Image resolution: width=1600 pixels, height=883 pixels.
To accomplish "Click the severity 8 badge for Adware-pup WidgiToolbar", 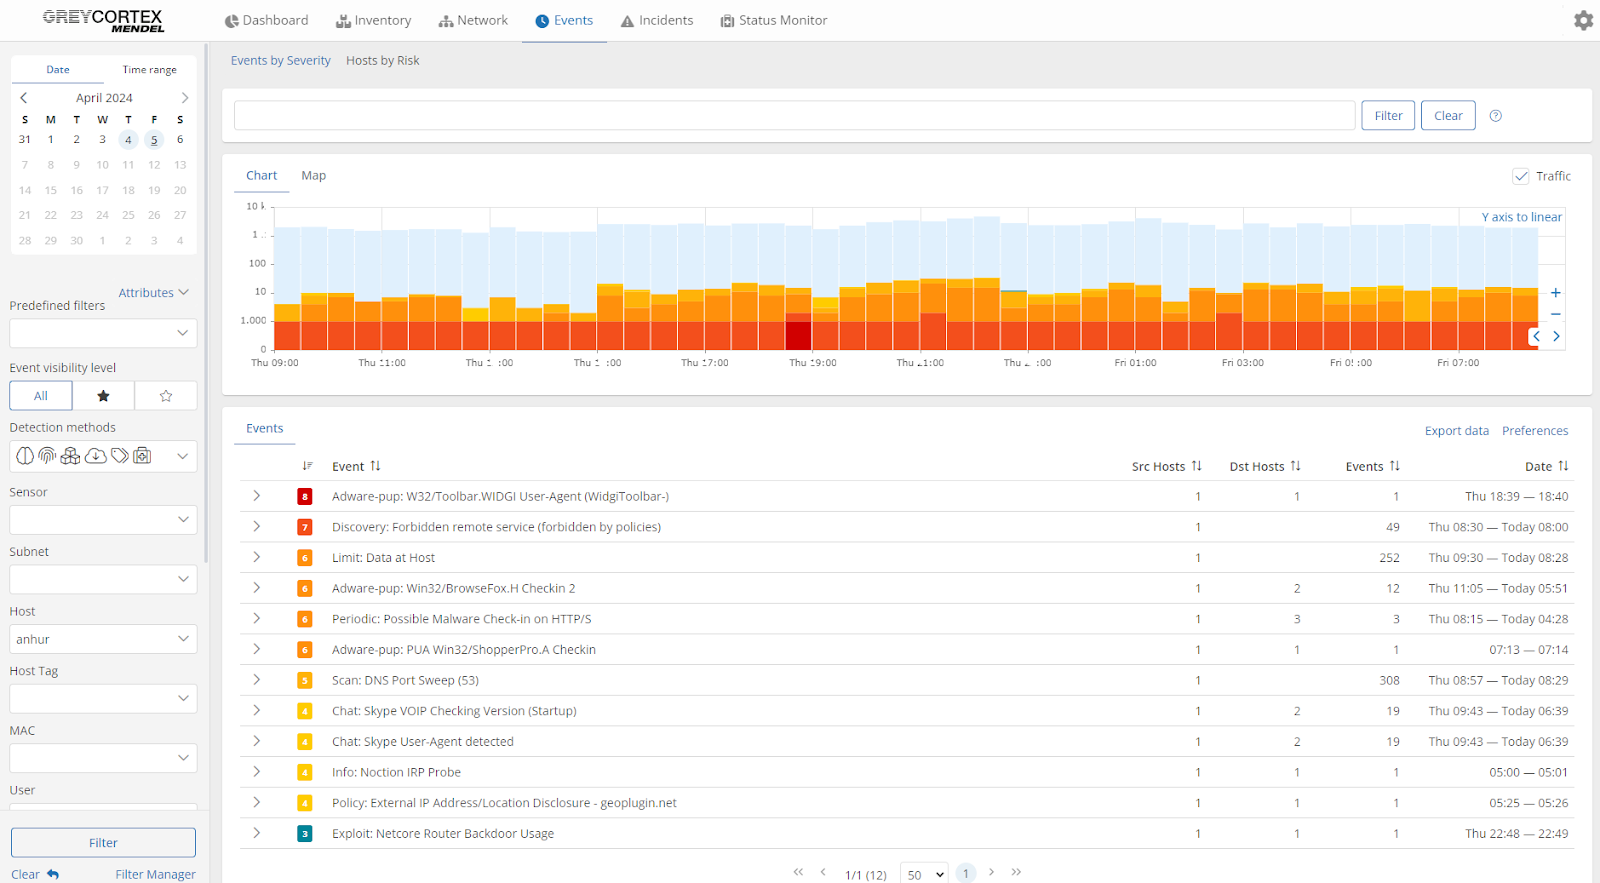I will 305,497.
